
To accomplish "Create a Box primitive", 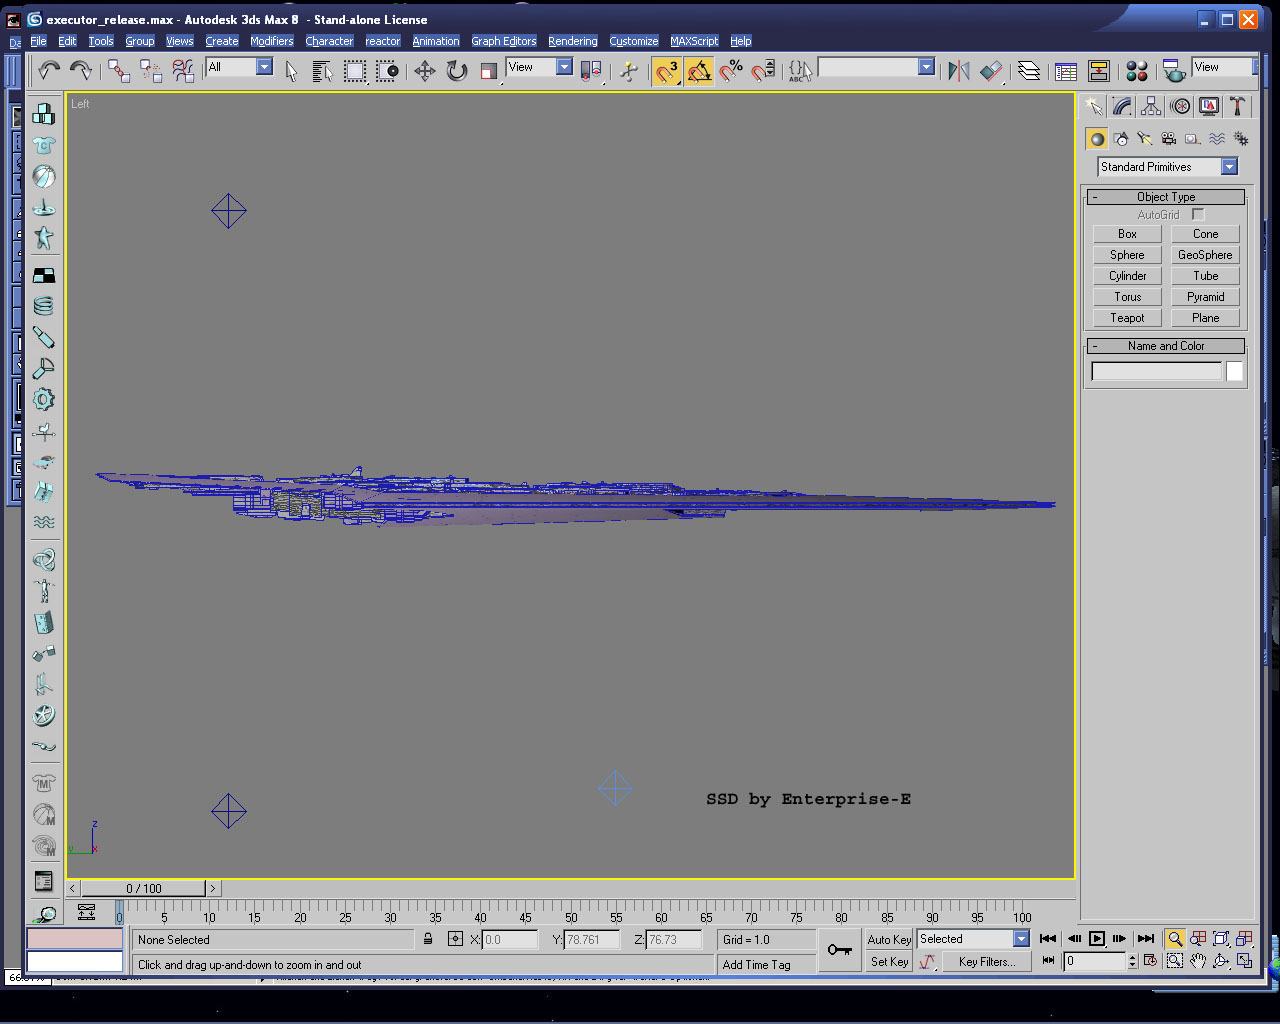I will (1127, 234).
